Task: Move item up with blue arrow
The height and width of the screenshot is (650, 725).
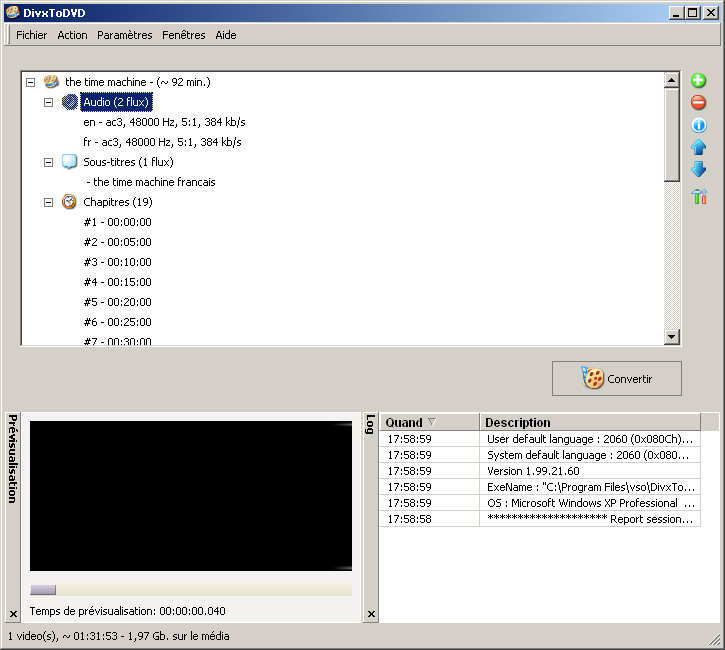Action: click(698, 147)
